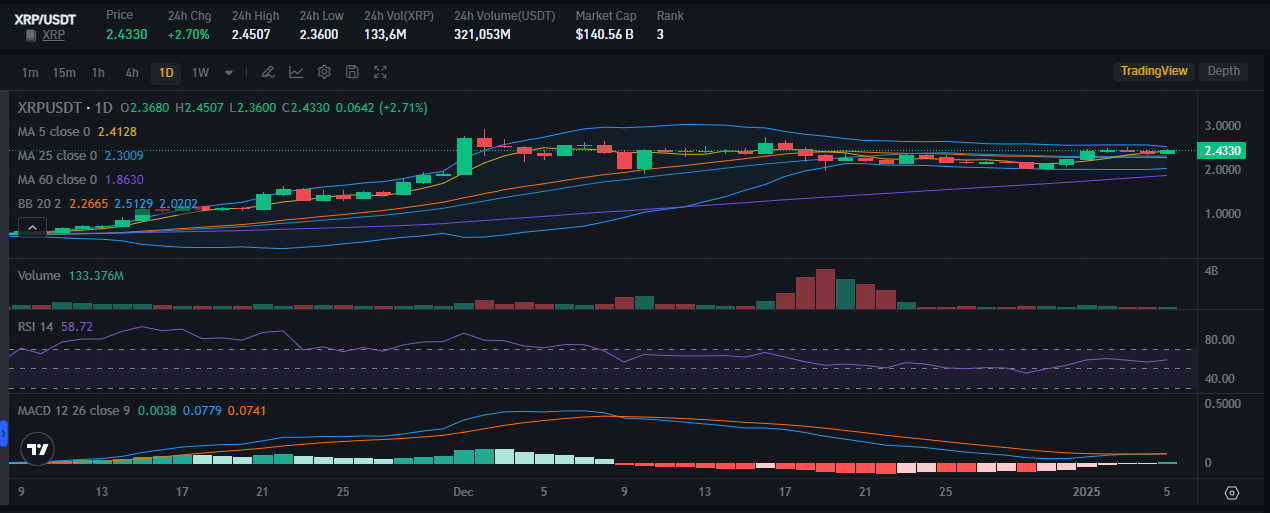Click the Volume indicator legend

tap(39, 276)
